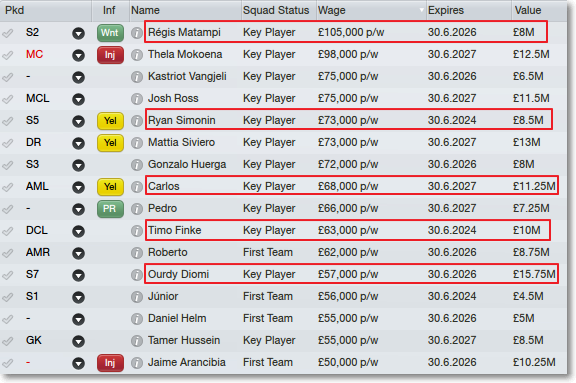Image resolution: width=576 pixels, height=383 pixels.
Task: Click Inj badge on Thela Mokoena row
Action: pyautogui.click(x=110, y=55)
